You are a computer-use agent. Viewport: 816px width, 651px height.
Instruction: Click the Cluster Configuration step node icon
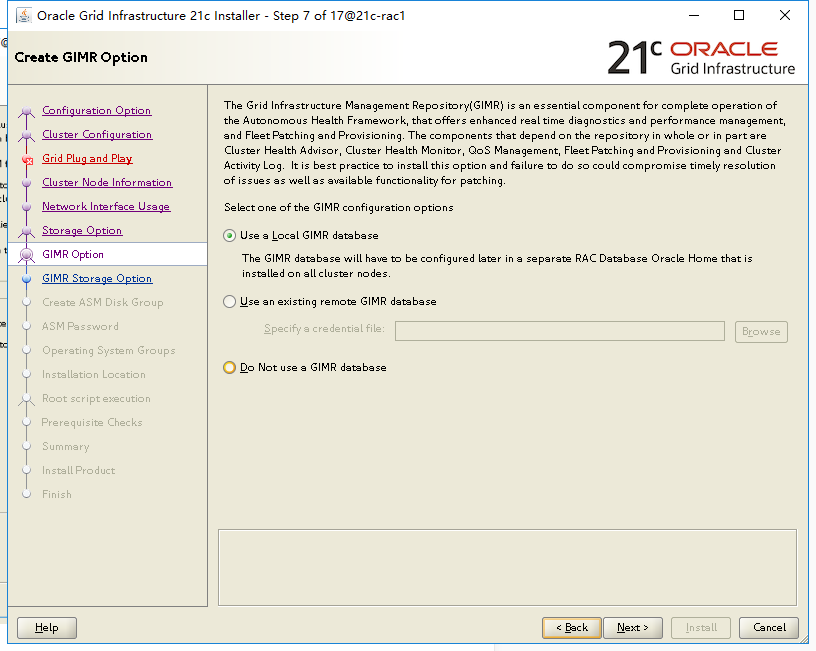click(27, 135)
